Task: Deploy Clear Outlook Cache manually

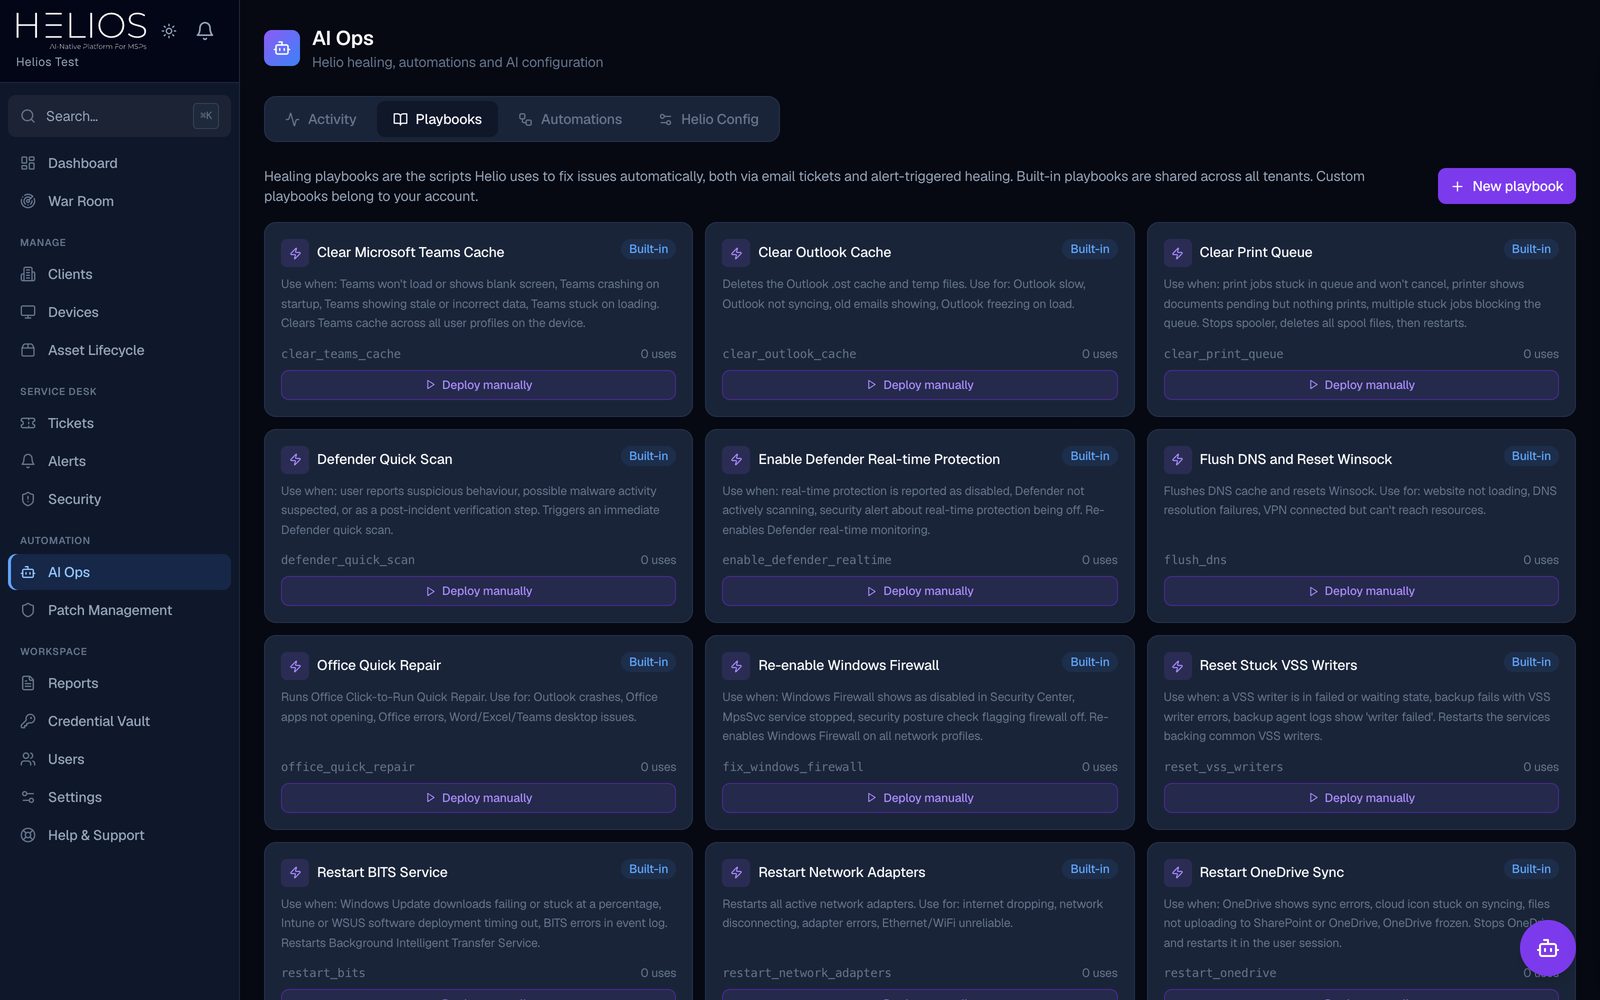Action: pos(919,385)
